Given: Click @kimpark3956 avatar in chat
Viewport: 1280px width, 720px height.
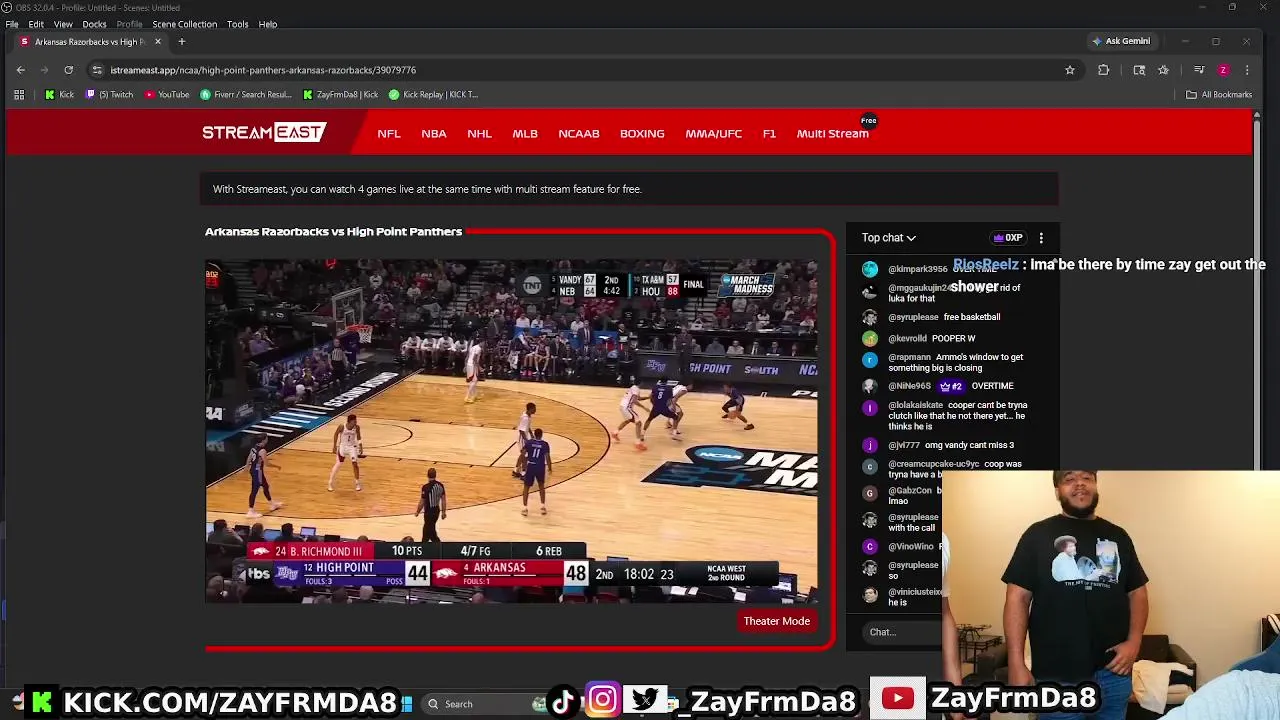Looking at the screenshot, I should 870,269.
